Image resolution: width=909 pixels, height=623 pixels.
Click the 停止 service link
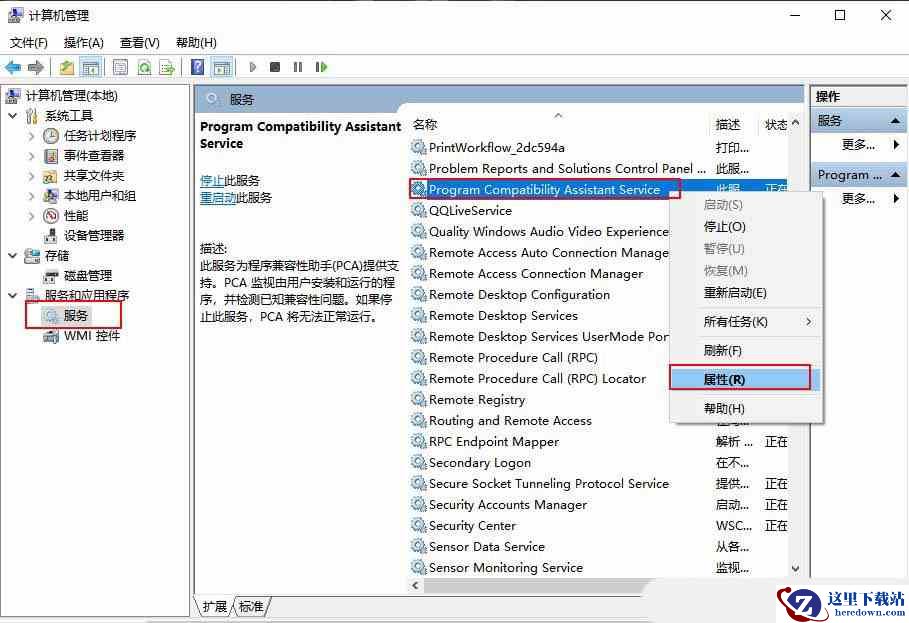pos(212,181)
